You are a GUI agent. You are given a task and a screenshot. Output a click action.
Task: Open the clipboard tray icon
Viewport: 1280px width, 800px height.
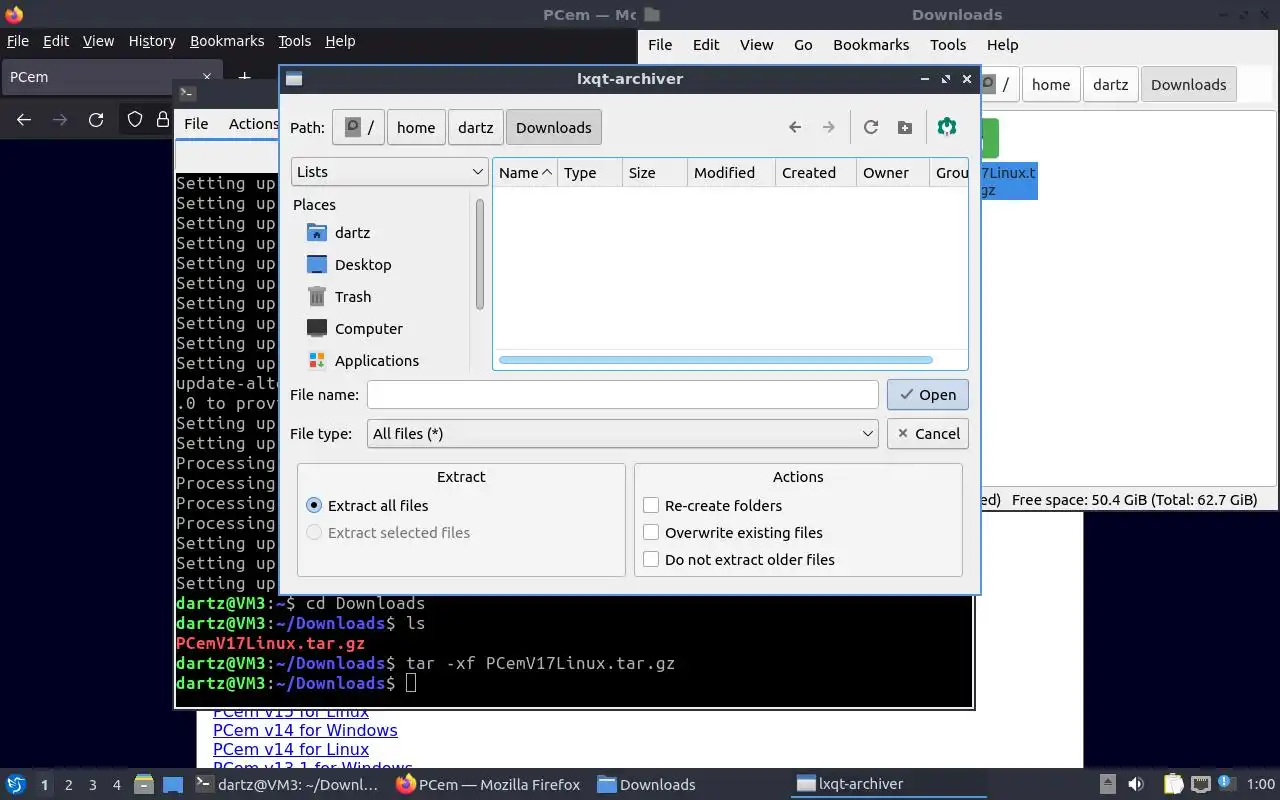point(1172,785)
